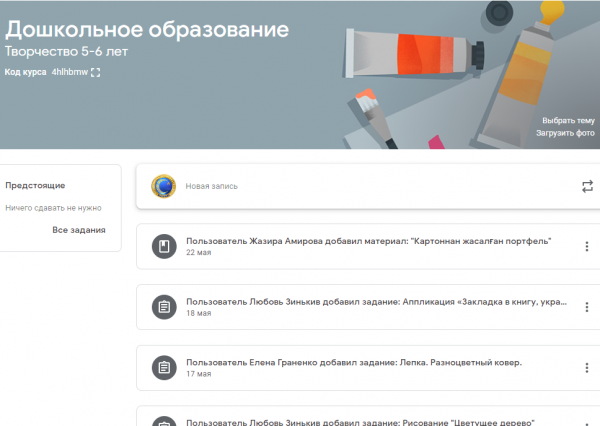Image resolution: width=600 pixels, height=426 pixels.
Task: Open the three-dot menu for the Аппликация post
Action: pyautogui.click(x=586, y=307)
